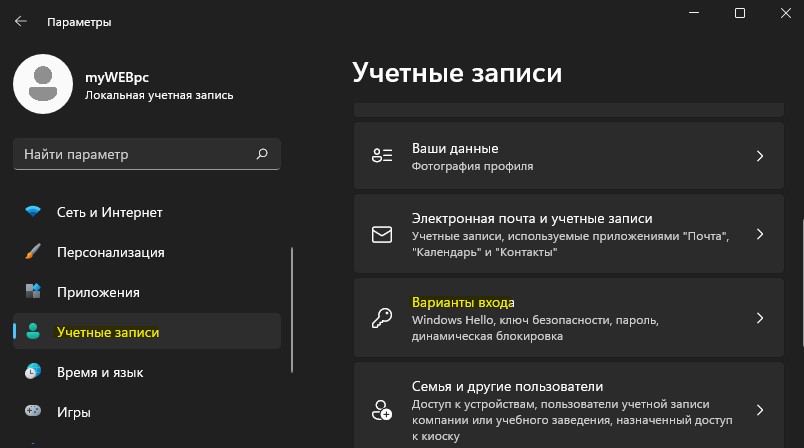This screenshot has height=448, width=804.
Task: Open Ваши данные settings card
Action: pyautogui.click(x=569, y=155)
